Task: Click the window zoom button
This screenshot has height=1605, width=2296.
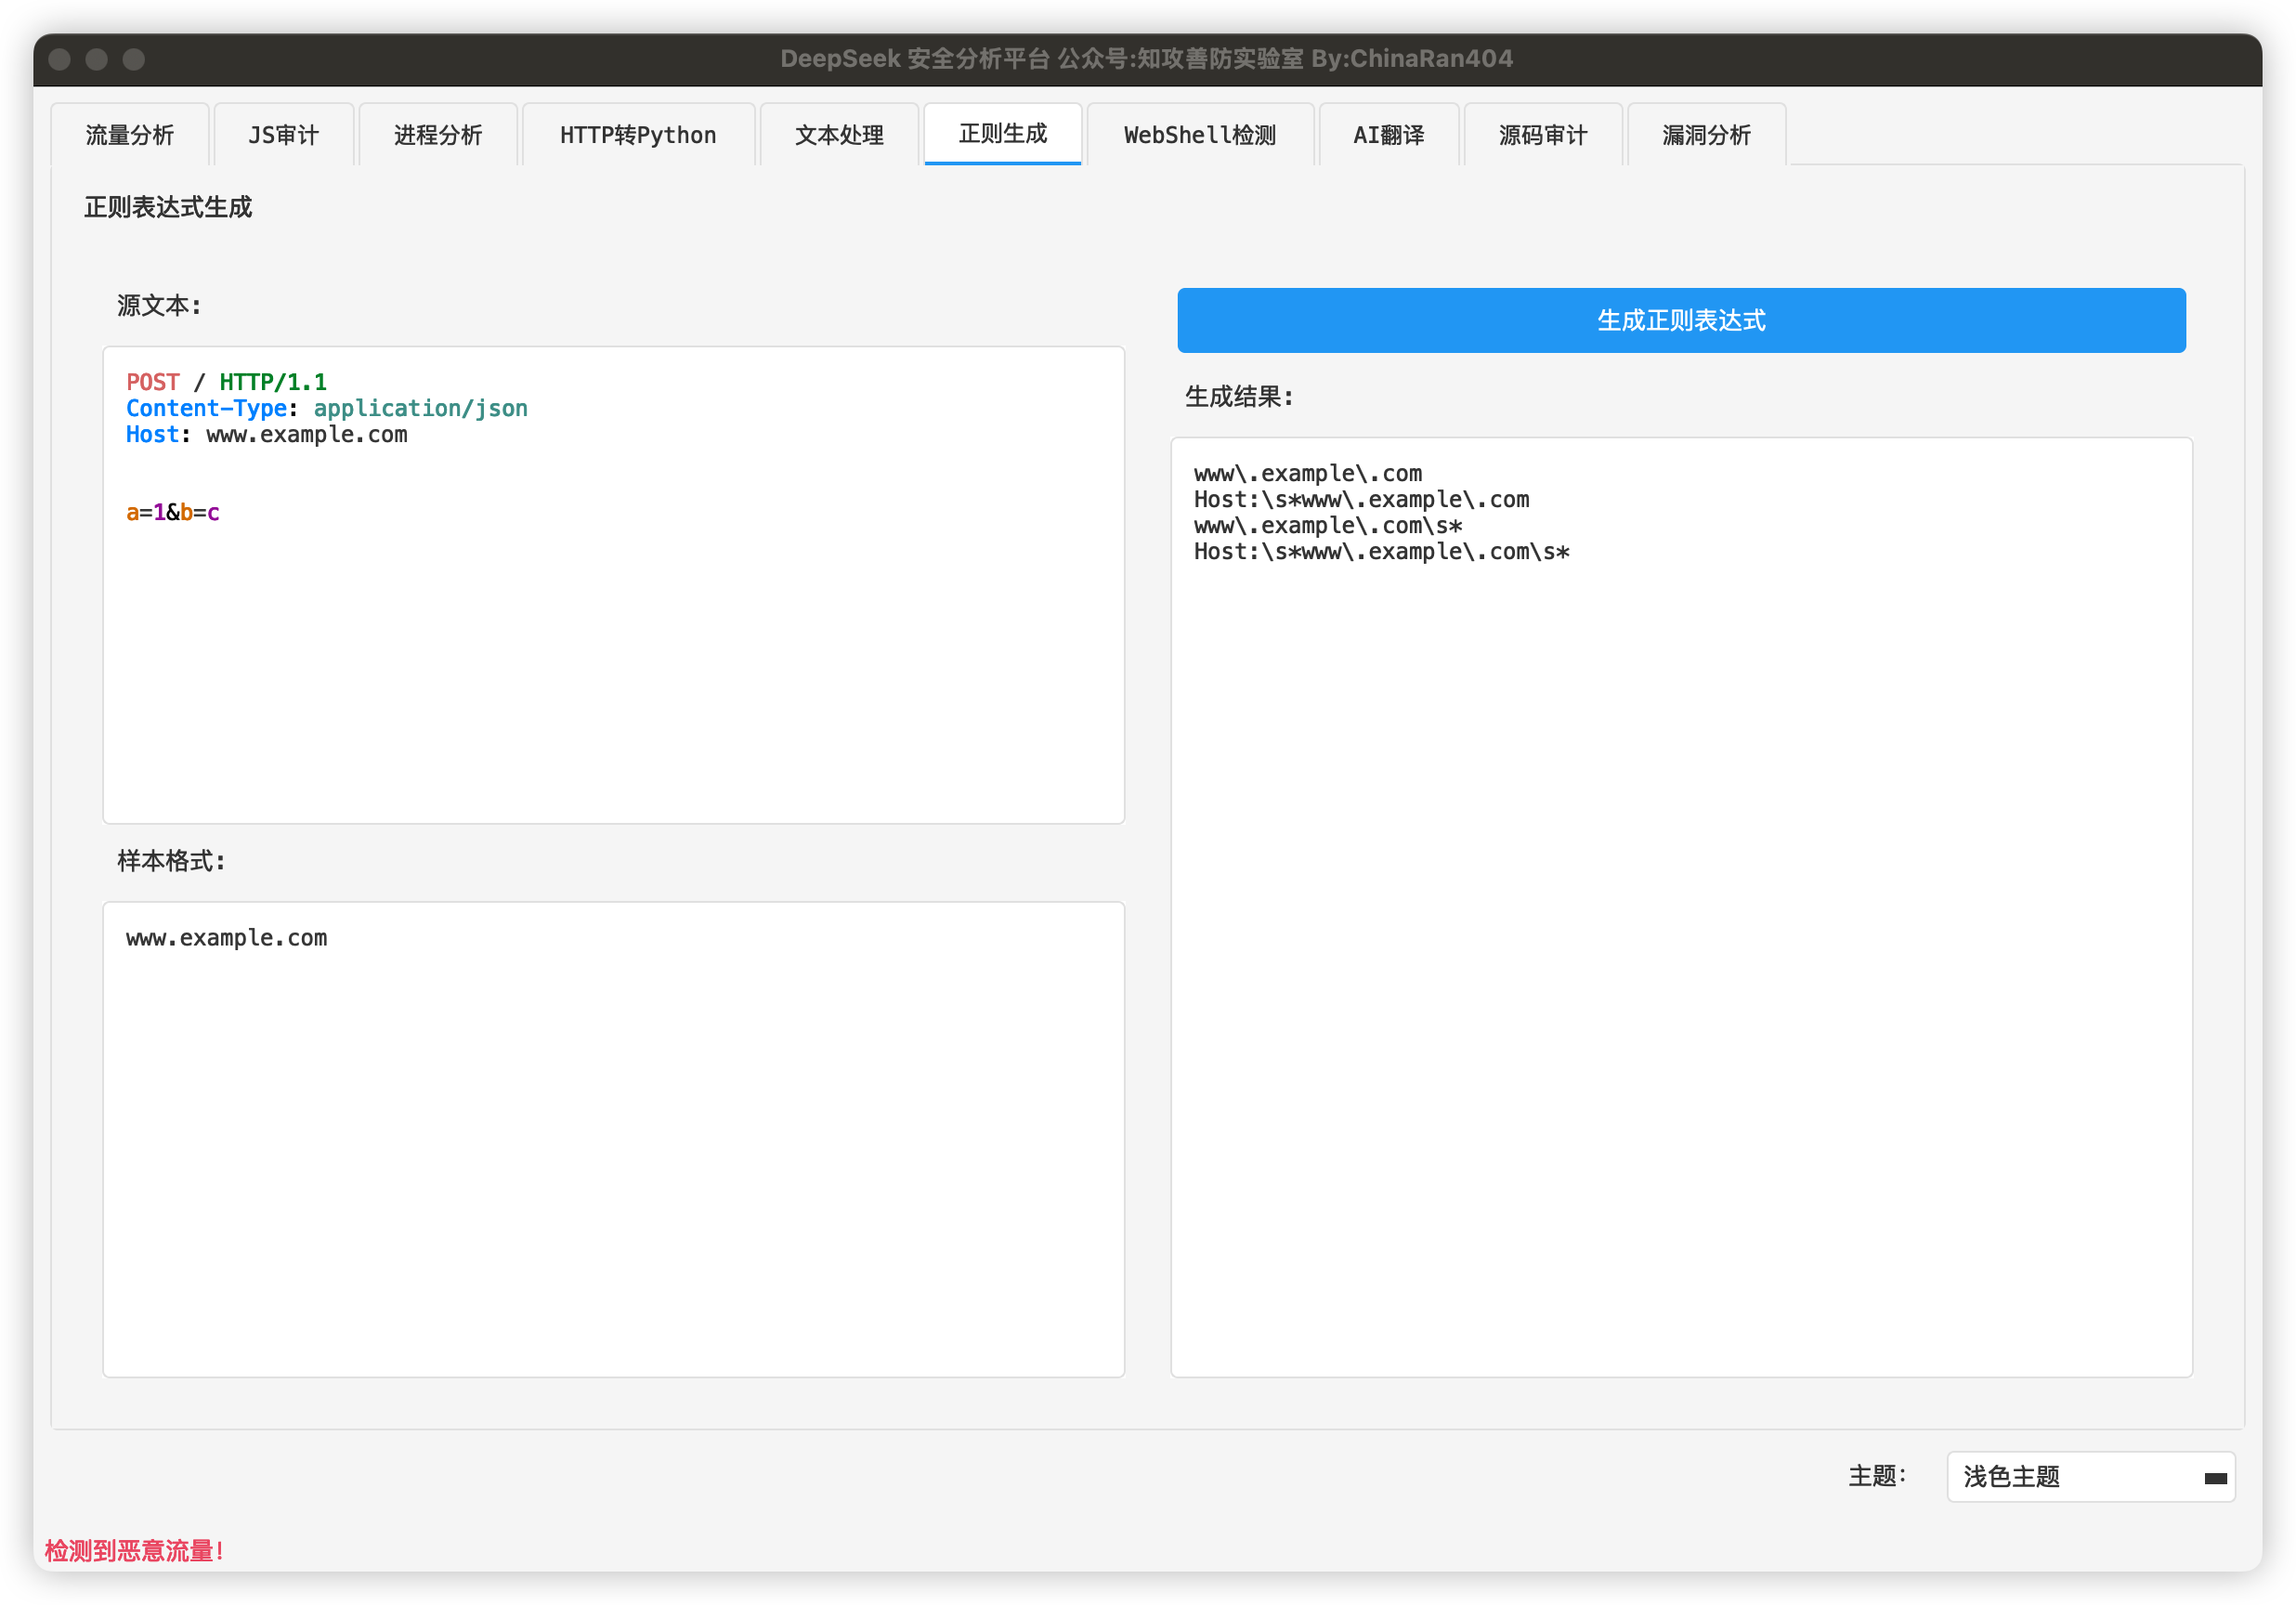Action: click(x=134, y=59)
